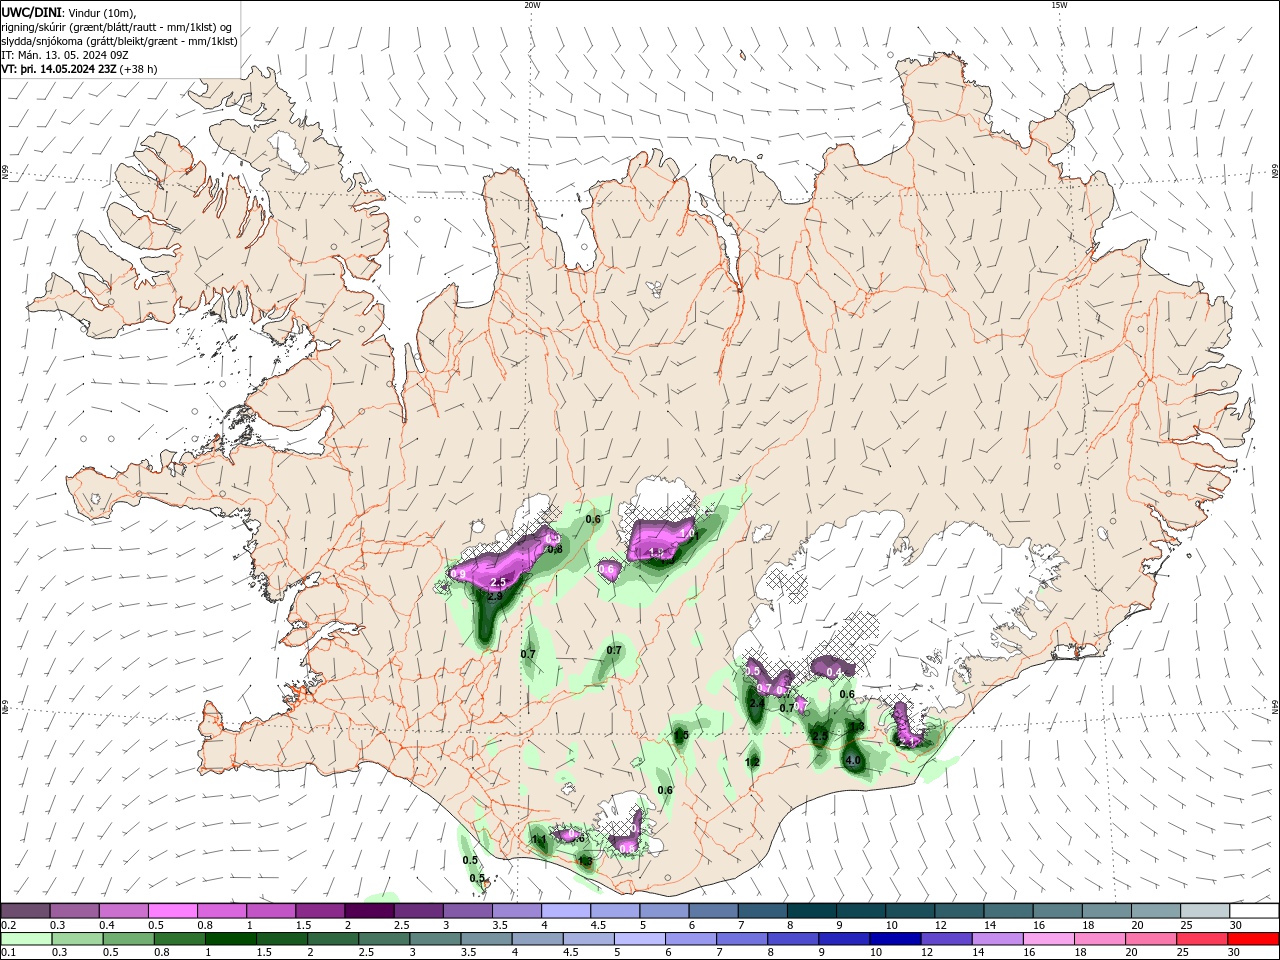Click the '4.0' precipitation value

point(853,761)
